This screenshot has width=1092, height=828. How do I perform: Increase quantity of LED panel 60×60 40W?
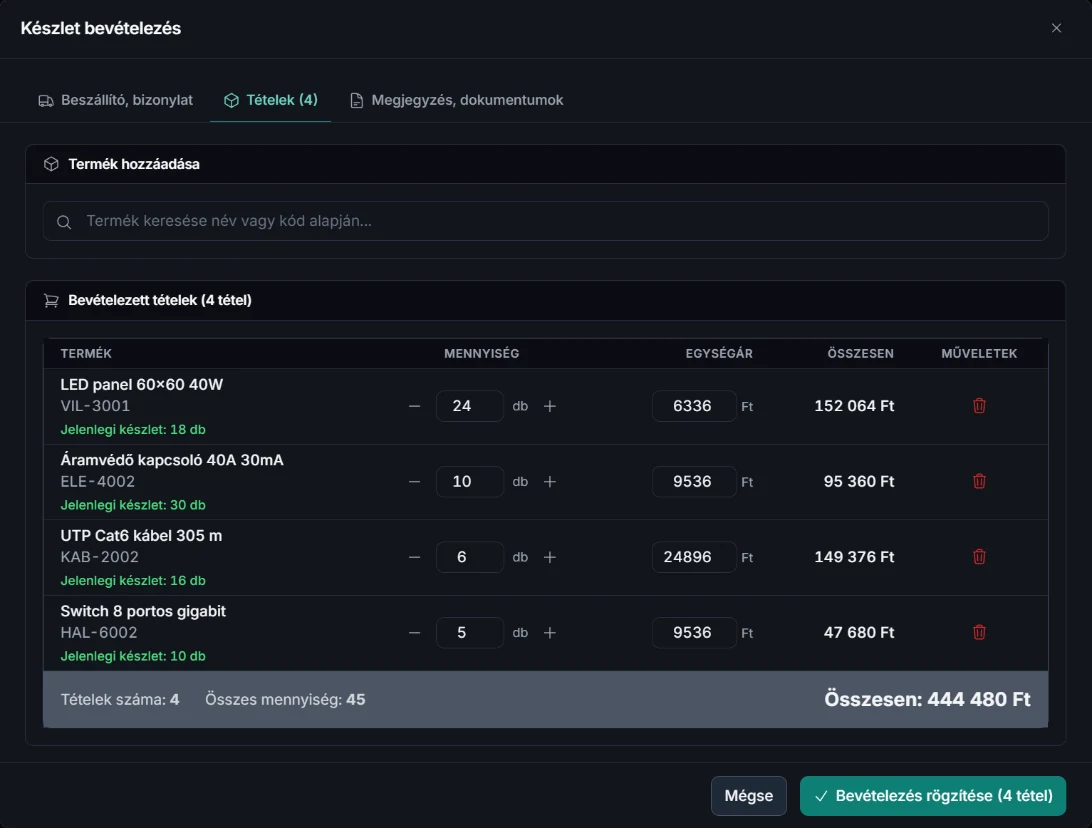tap(549, 406)
